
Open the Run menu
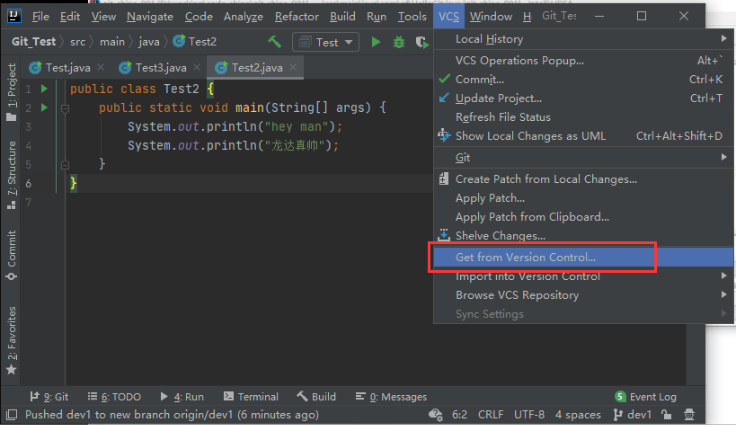pyautogui.click(x=376, y=16)
